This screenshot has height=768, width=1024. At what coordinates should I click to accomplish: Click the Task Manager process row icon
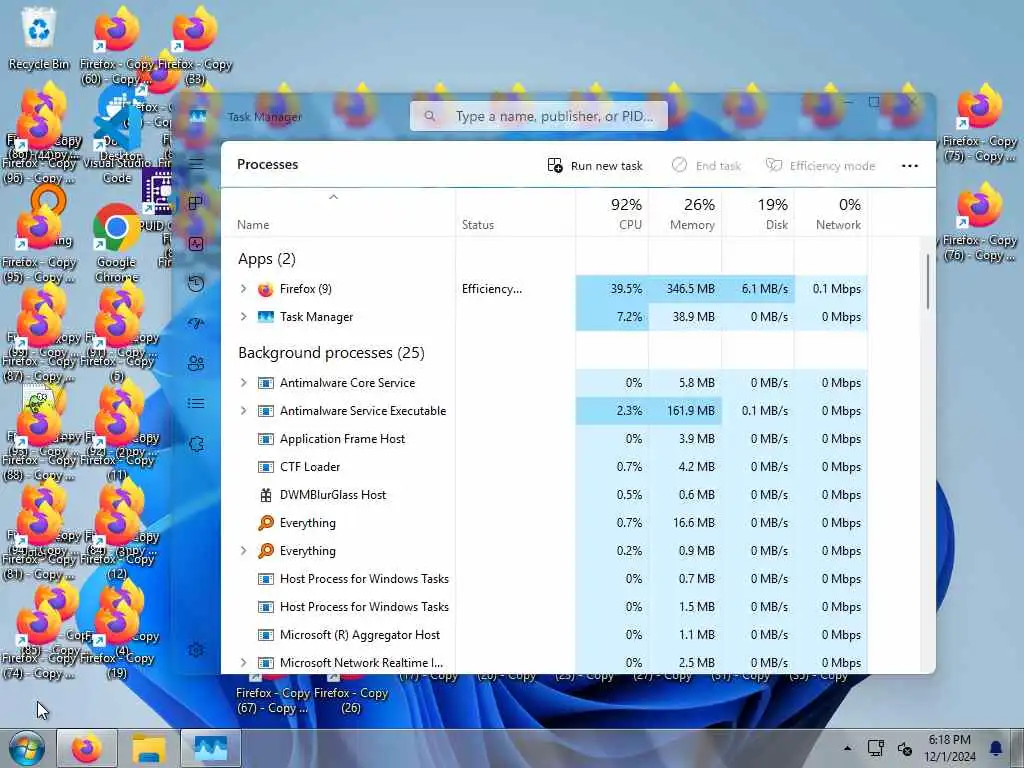pyautogui.click(x=265, y=317)
